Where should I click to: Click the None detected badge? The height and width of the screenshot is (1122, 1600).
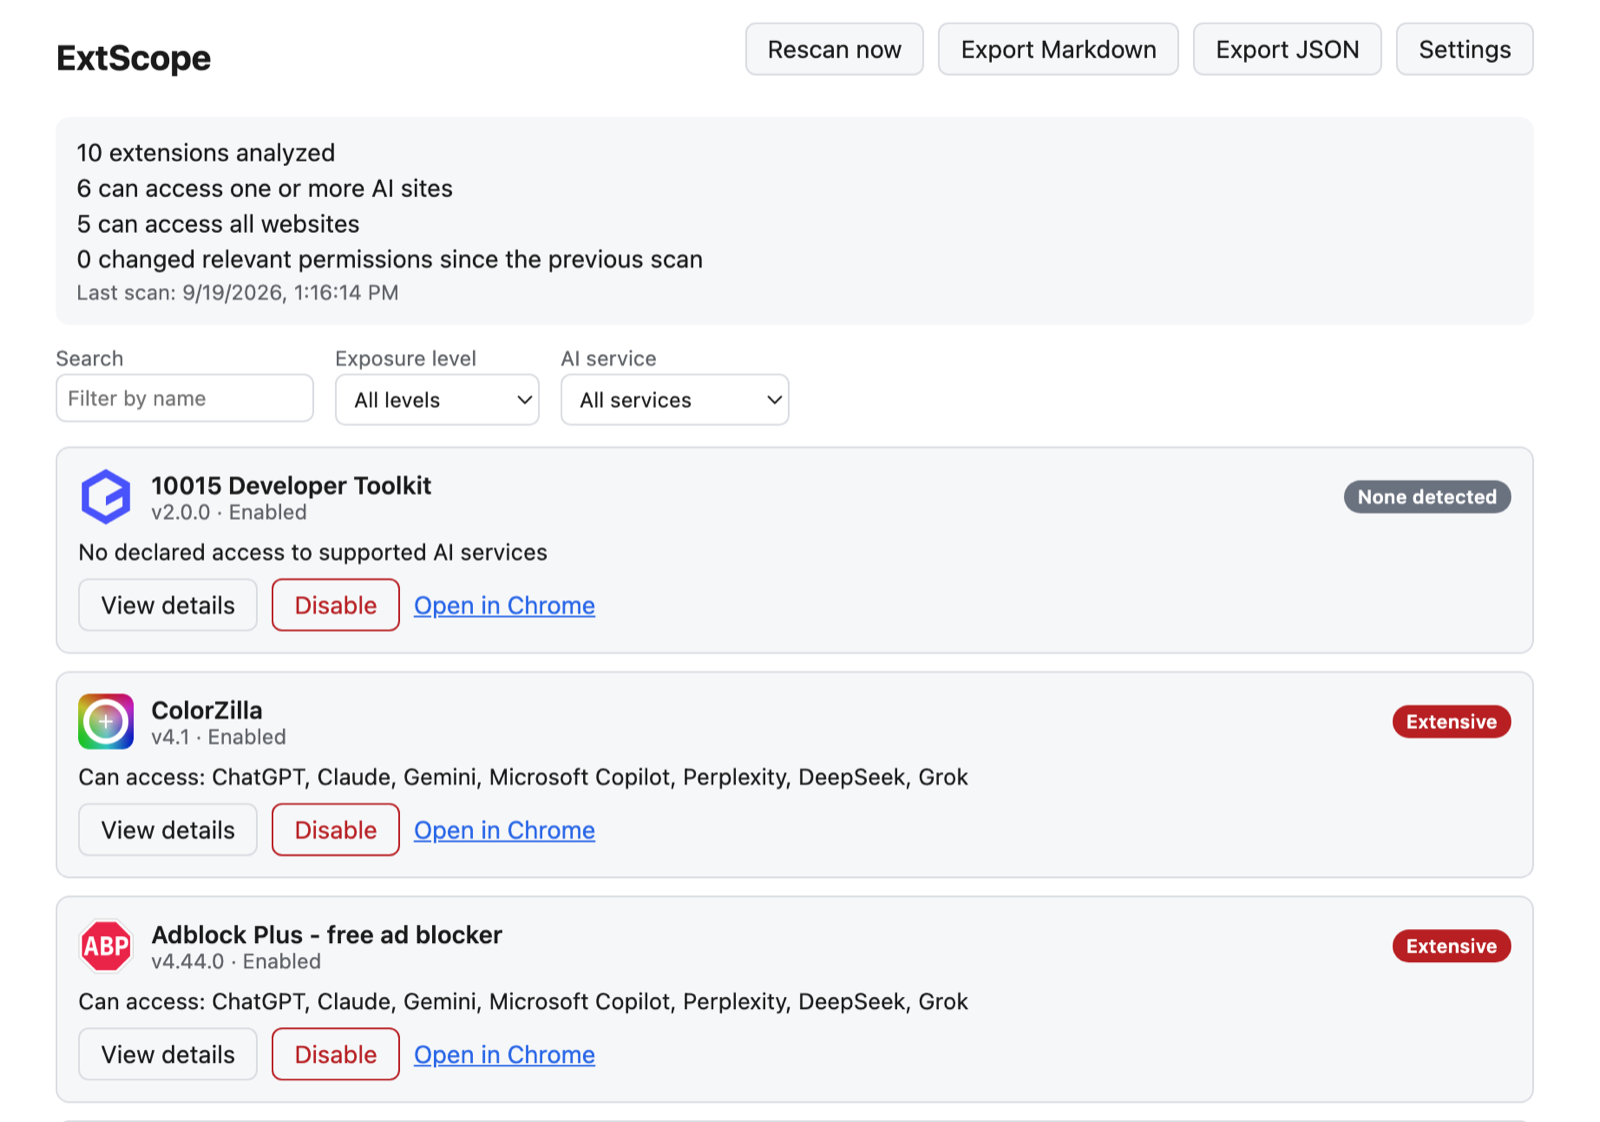tap(1427, 497)
